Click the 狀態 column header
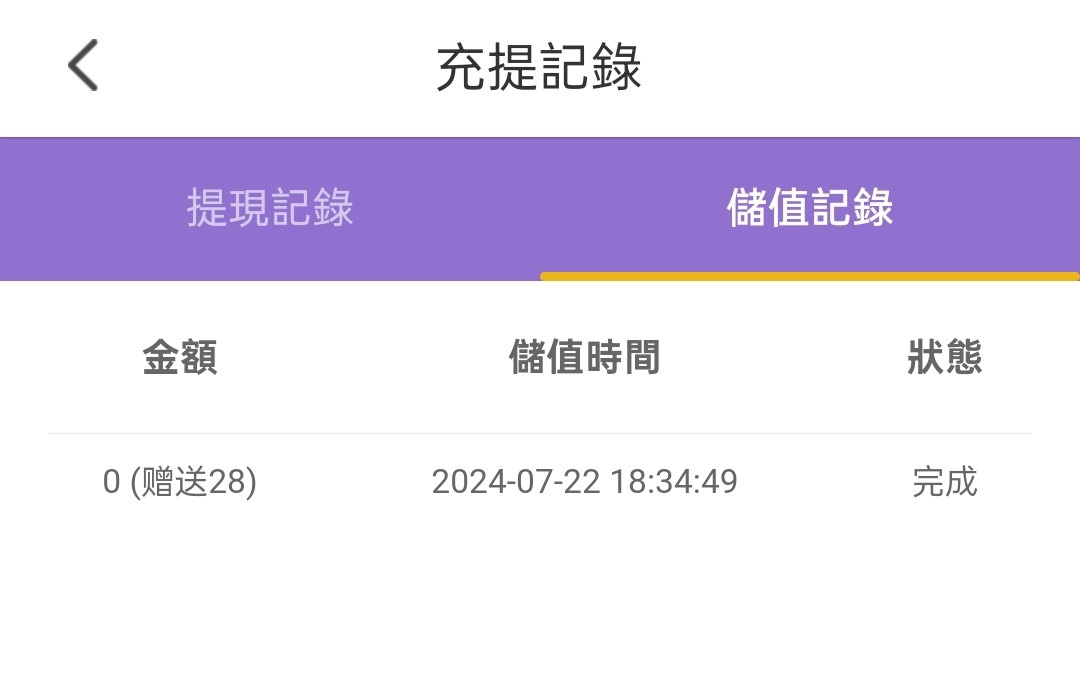The image size is (1080, 690). point(945,357)
